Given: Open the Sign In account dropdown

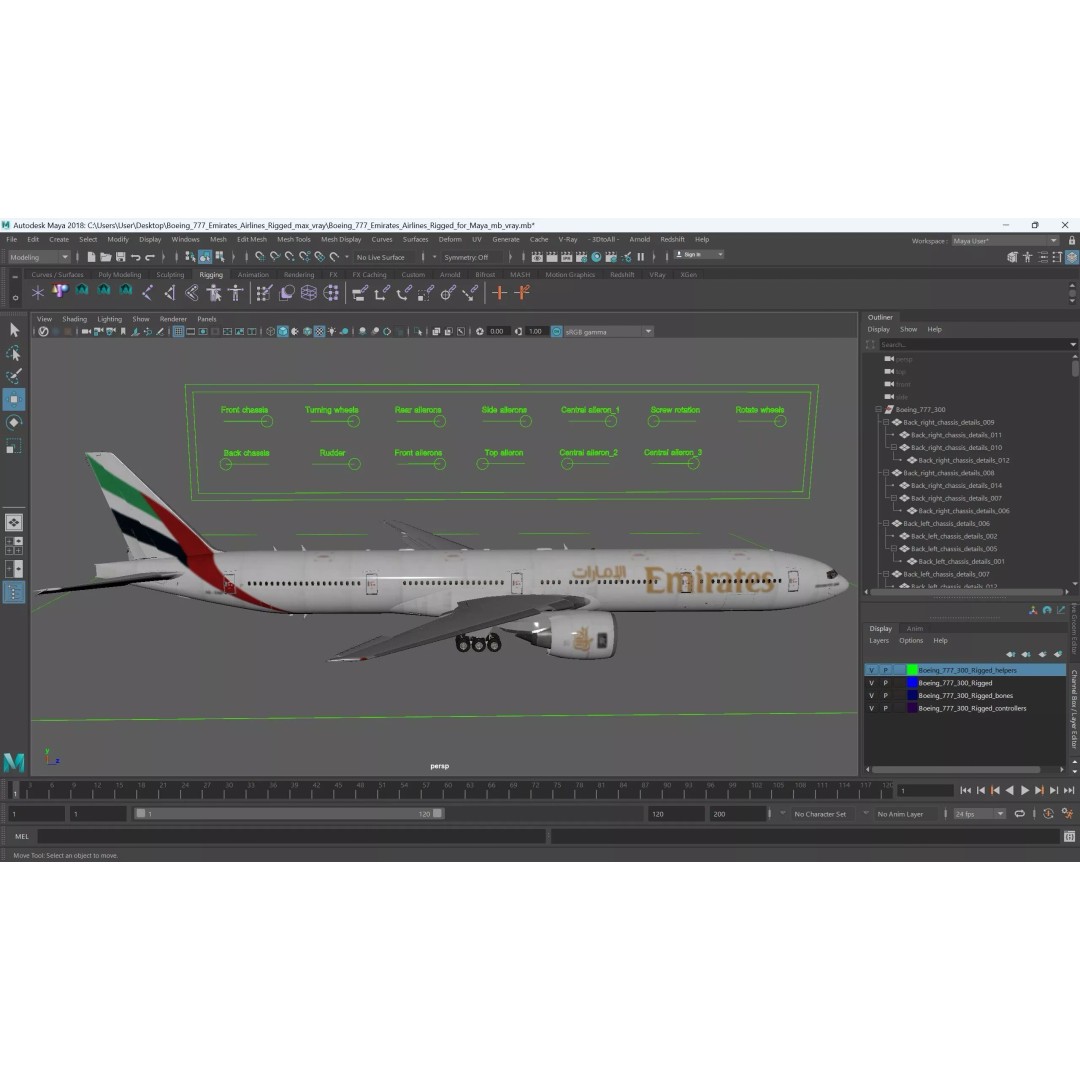Looking at the screenshot, I should coord(698,255).
